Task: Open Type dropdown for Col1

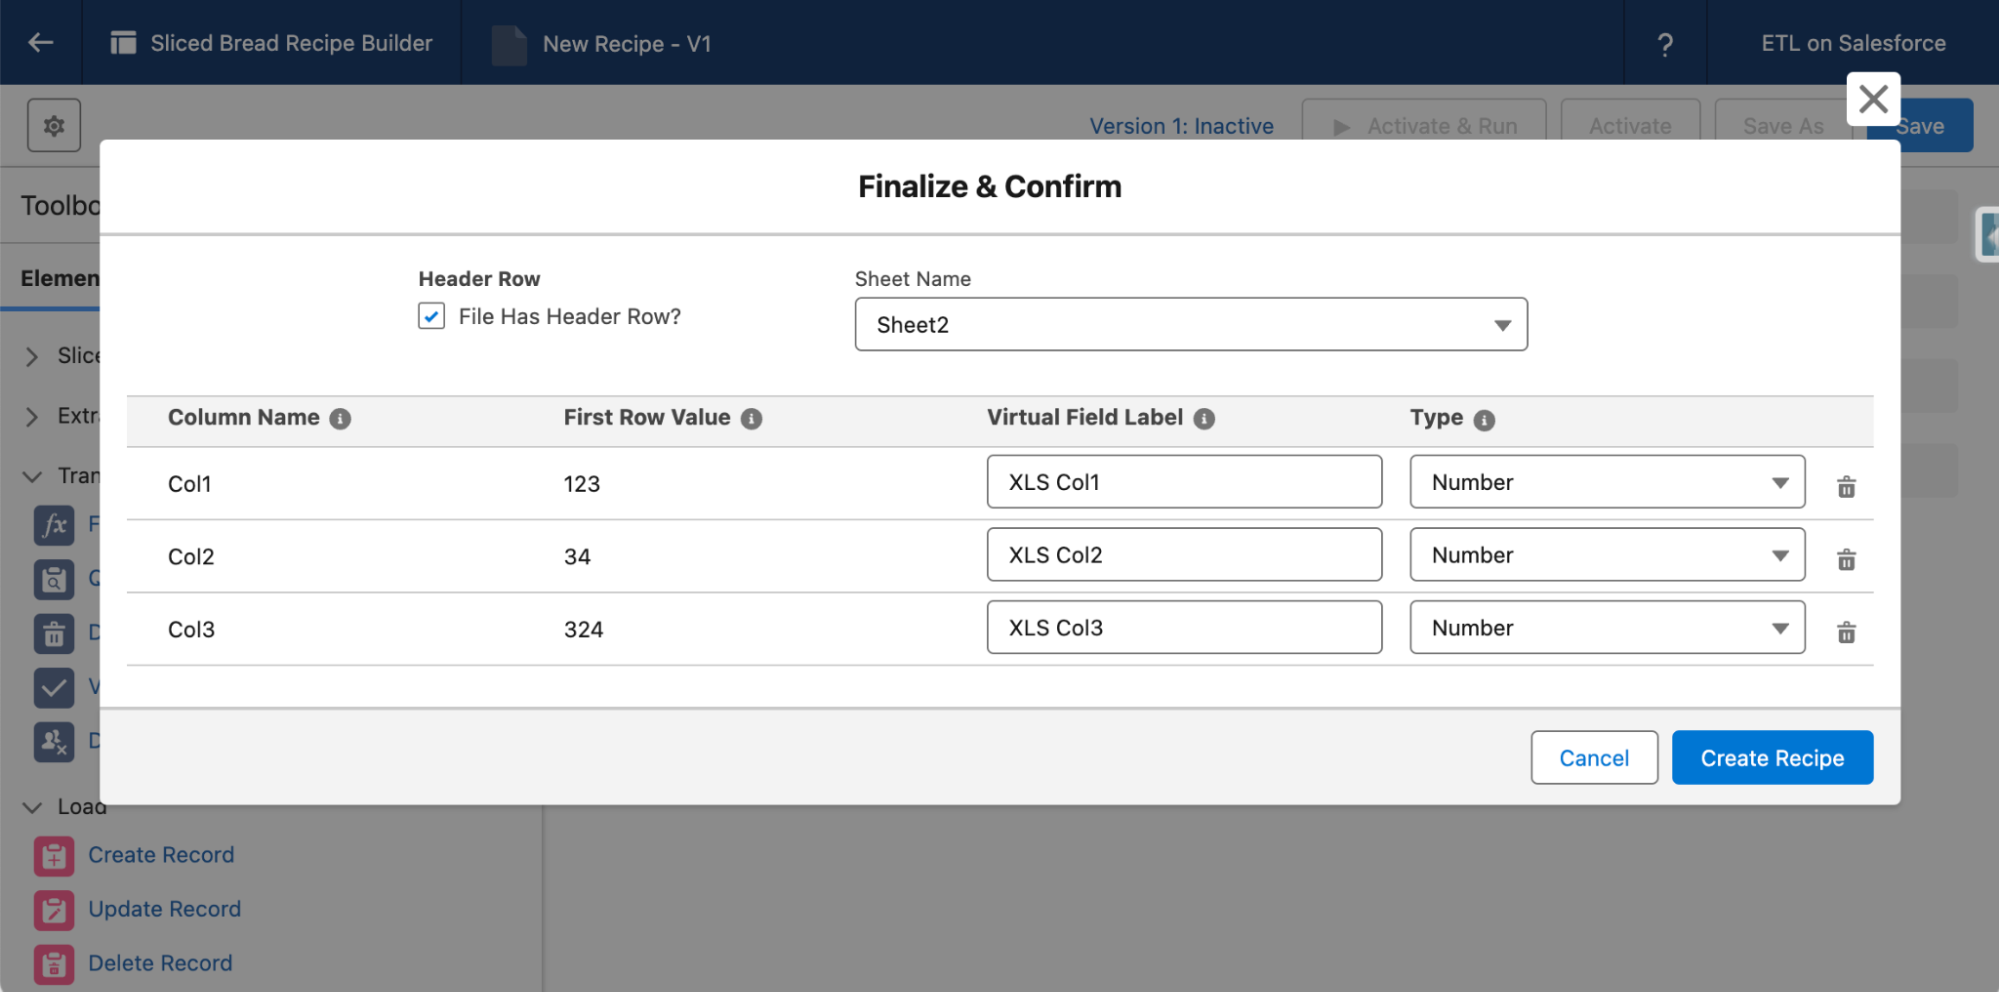Action: [1606, 482]
